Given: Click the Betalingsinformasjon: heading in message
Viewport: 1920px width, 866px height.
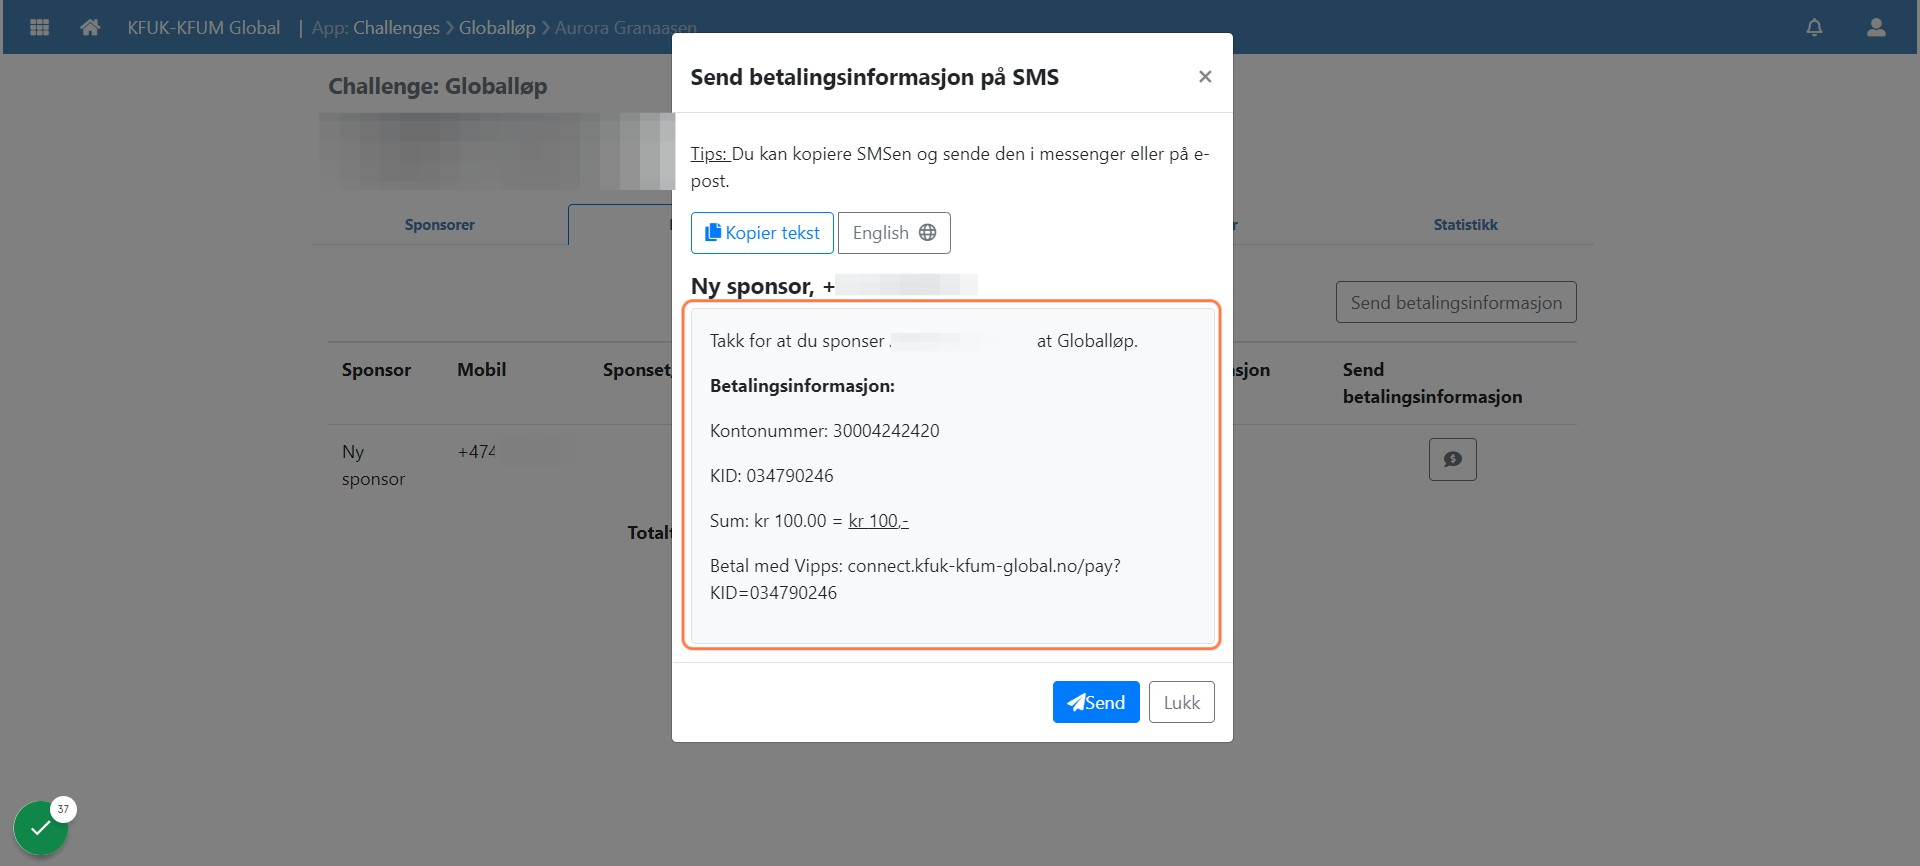Looking at the screenshot, I should (802, 386).
